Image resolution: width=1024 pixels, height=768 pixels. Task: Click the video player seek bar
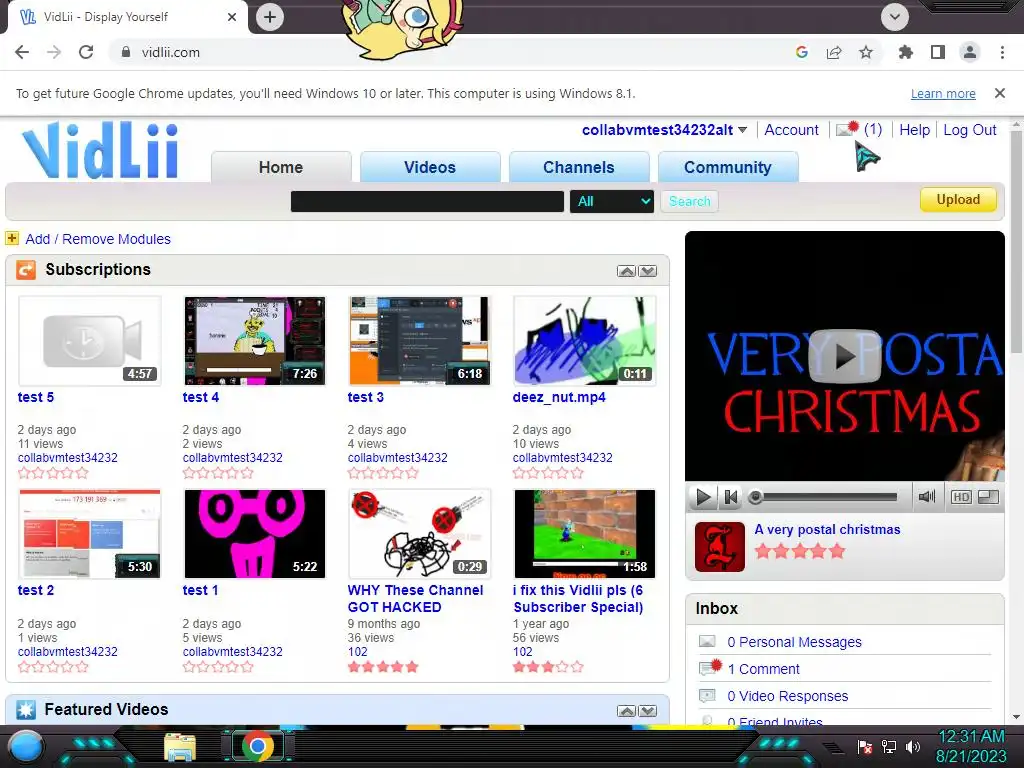click(x=825, y=498)
